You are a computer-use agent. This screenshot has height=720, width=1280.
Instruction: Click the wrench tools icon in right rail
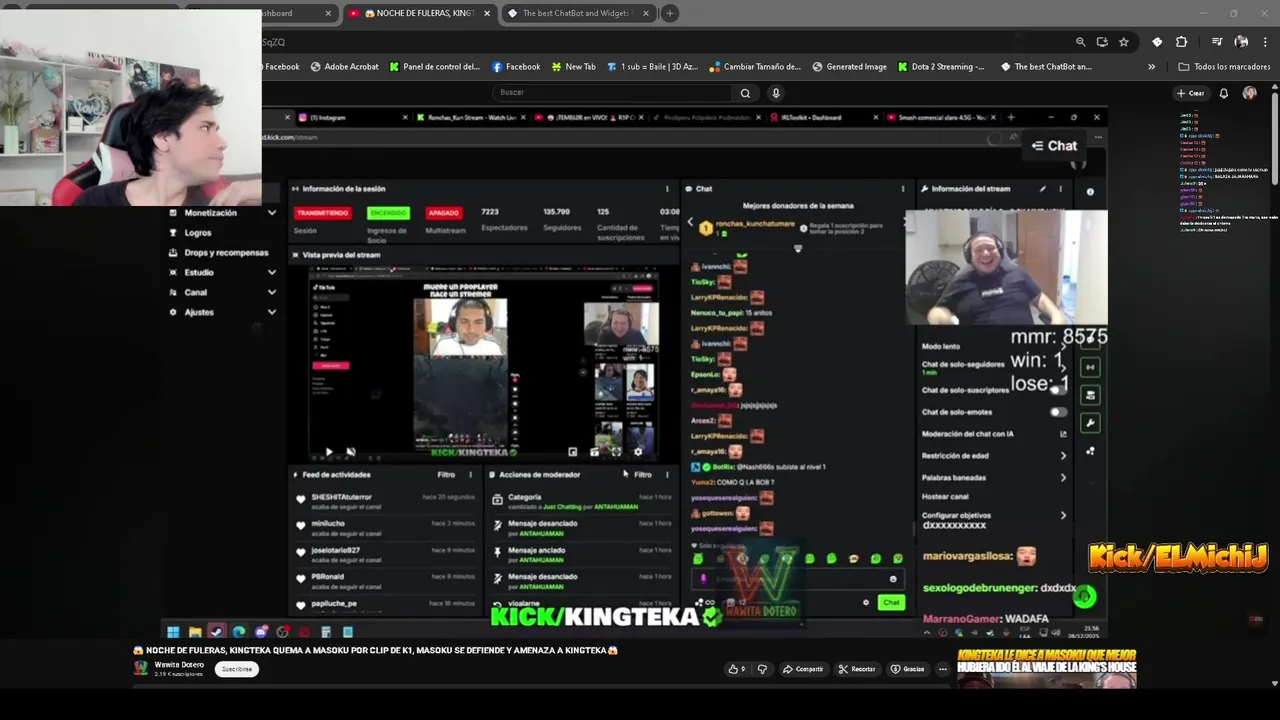pos(1090,423)
